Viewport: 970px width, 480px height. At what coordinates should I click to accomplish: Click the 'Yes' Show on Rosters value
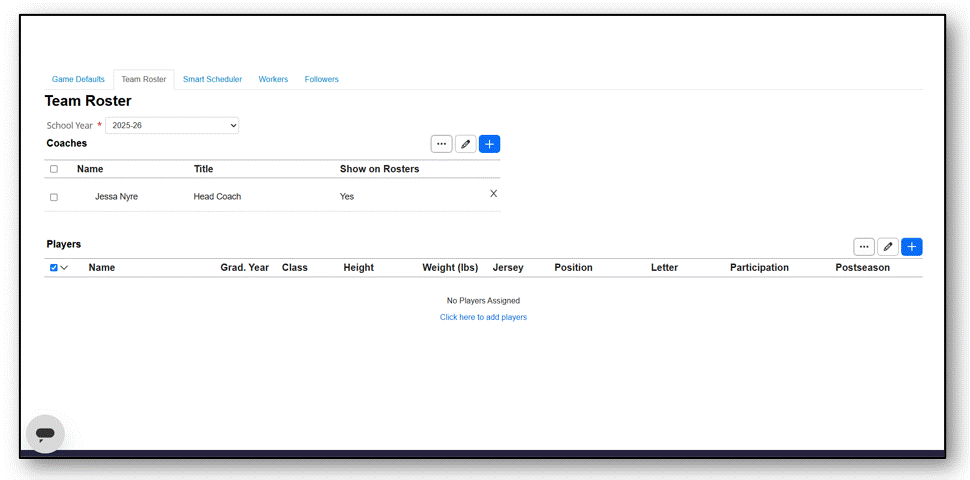[346, 197]
